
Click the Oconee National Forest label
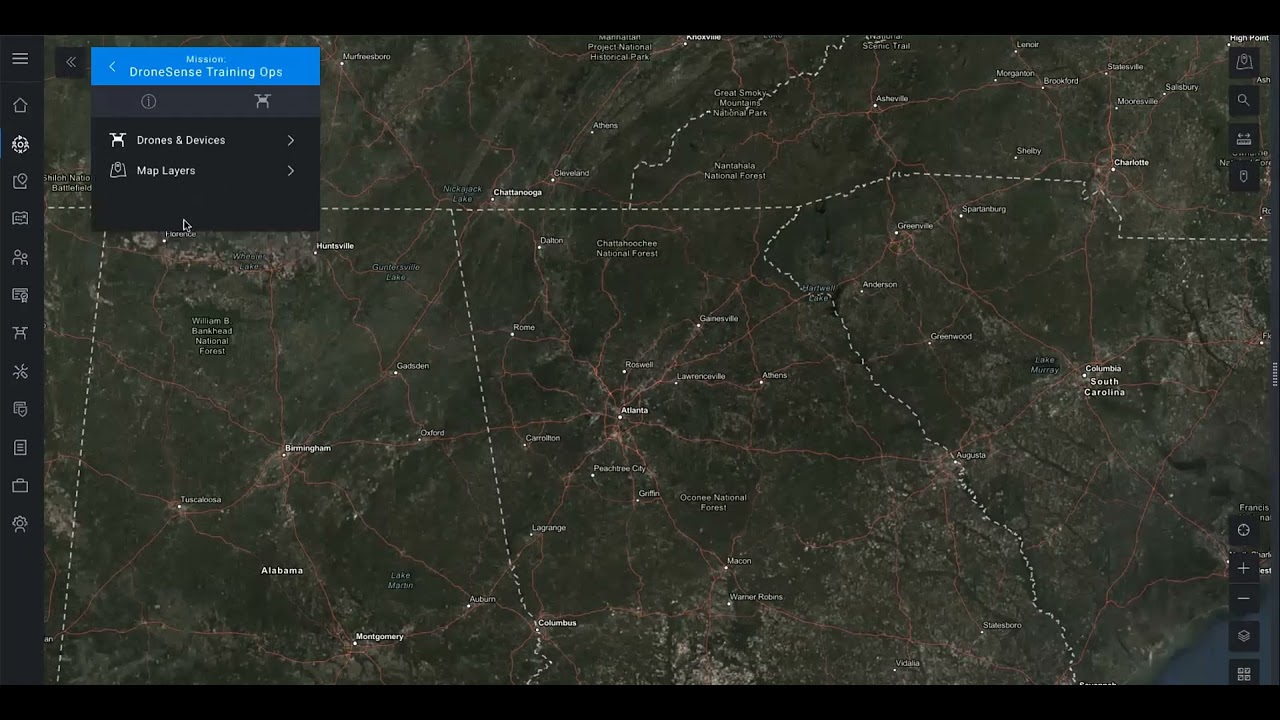(x=714, y=502)
